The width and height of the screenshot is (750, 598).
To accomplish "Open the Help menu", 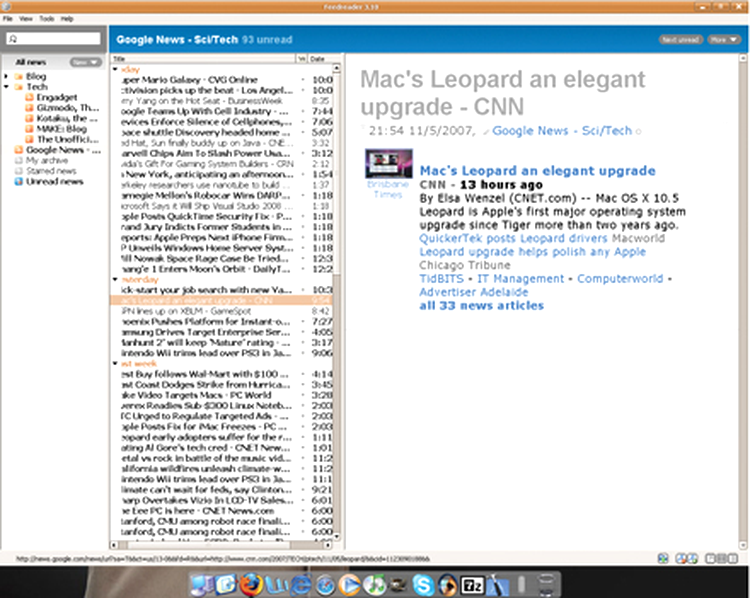I will (67, 19).
